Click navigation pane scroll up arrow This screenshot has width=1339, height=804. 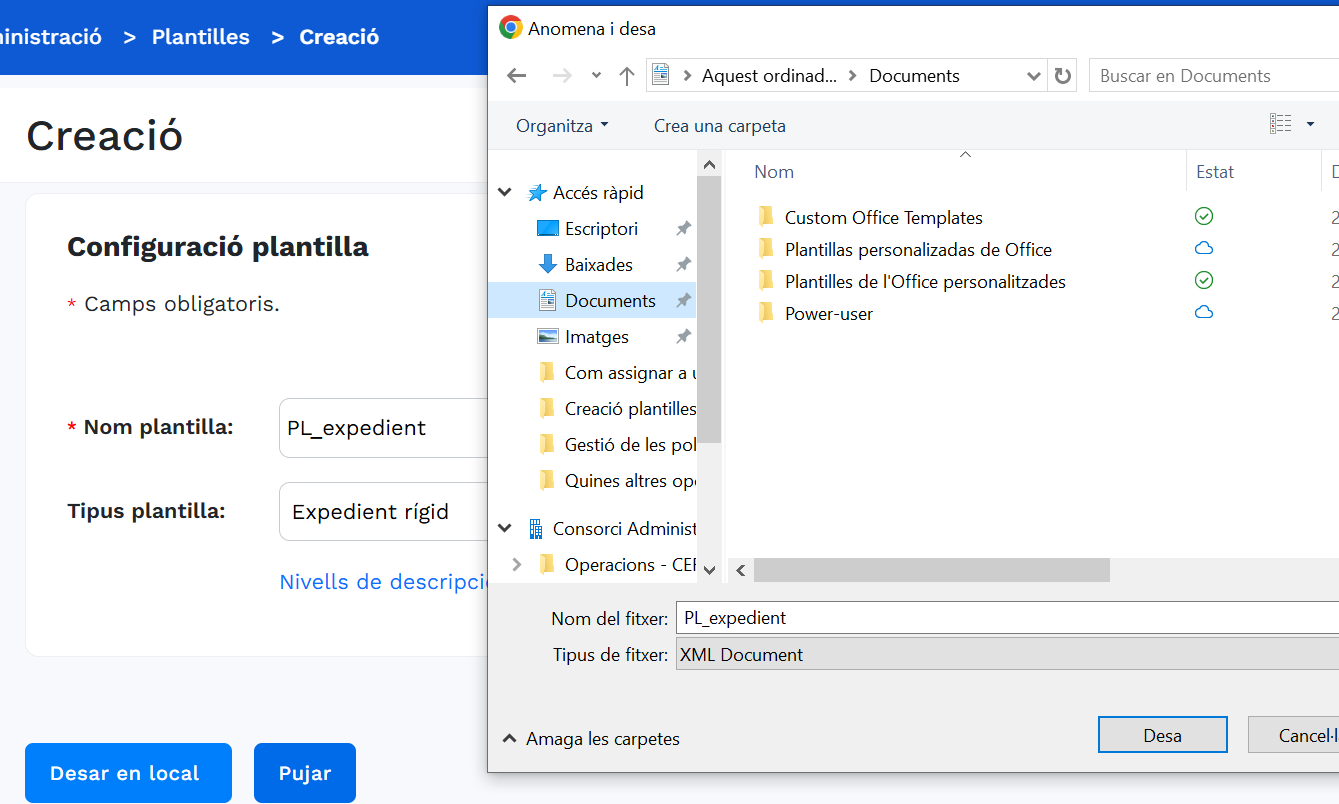click(x=709, y=165)
